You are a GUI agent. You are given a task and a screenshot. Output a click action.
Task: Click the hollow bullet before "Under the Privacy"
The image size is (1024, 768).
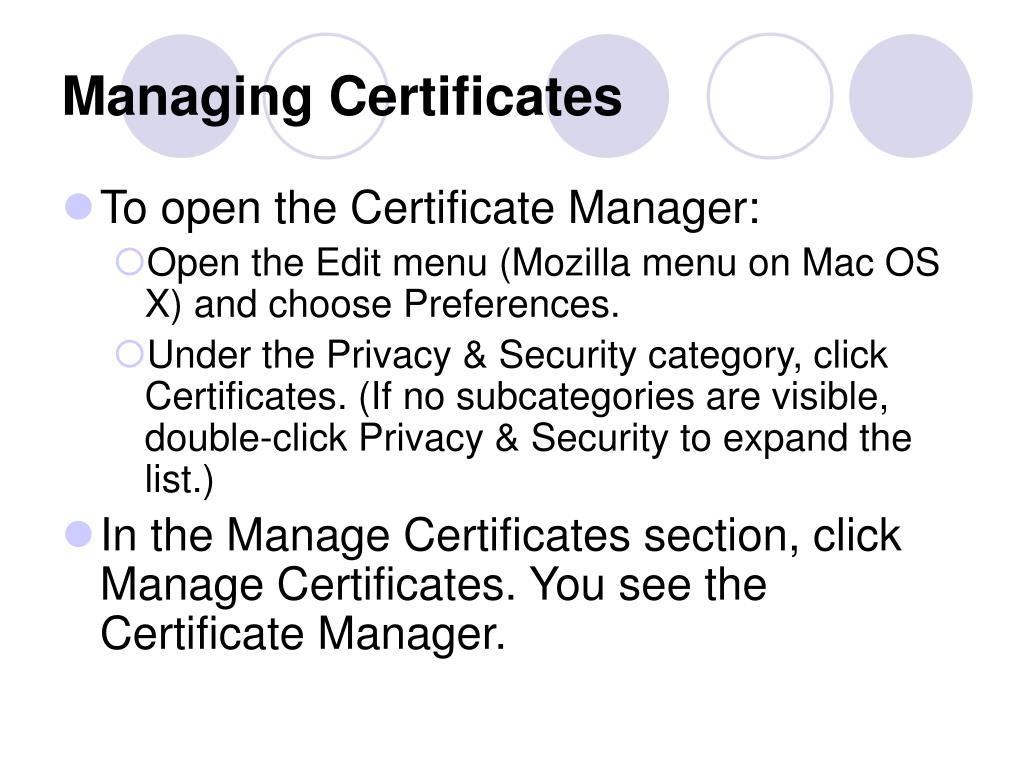(129, 355)
